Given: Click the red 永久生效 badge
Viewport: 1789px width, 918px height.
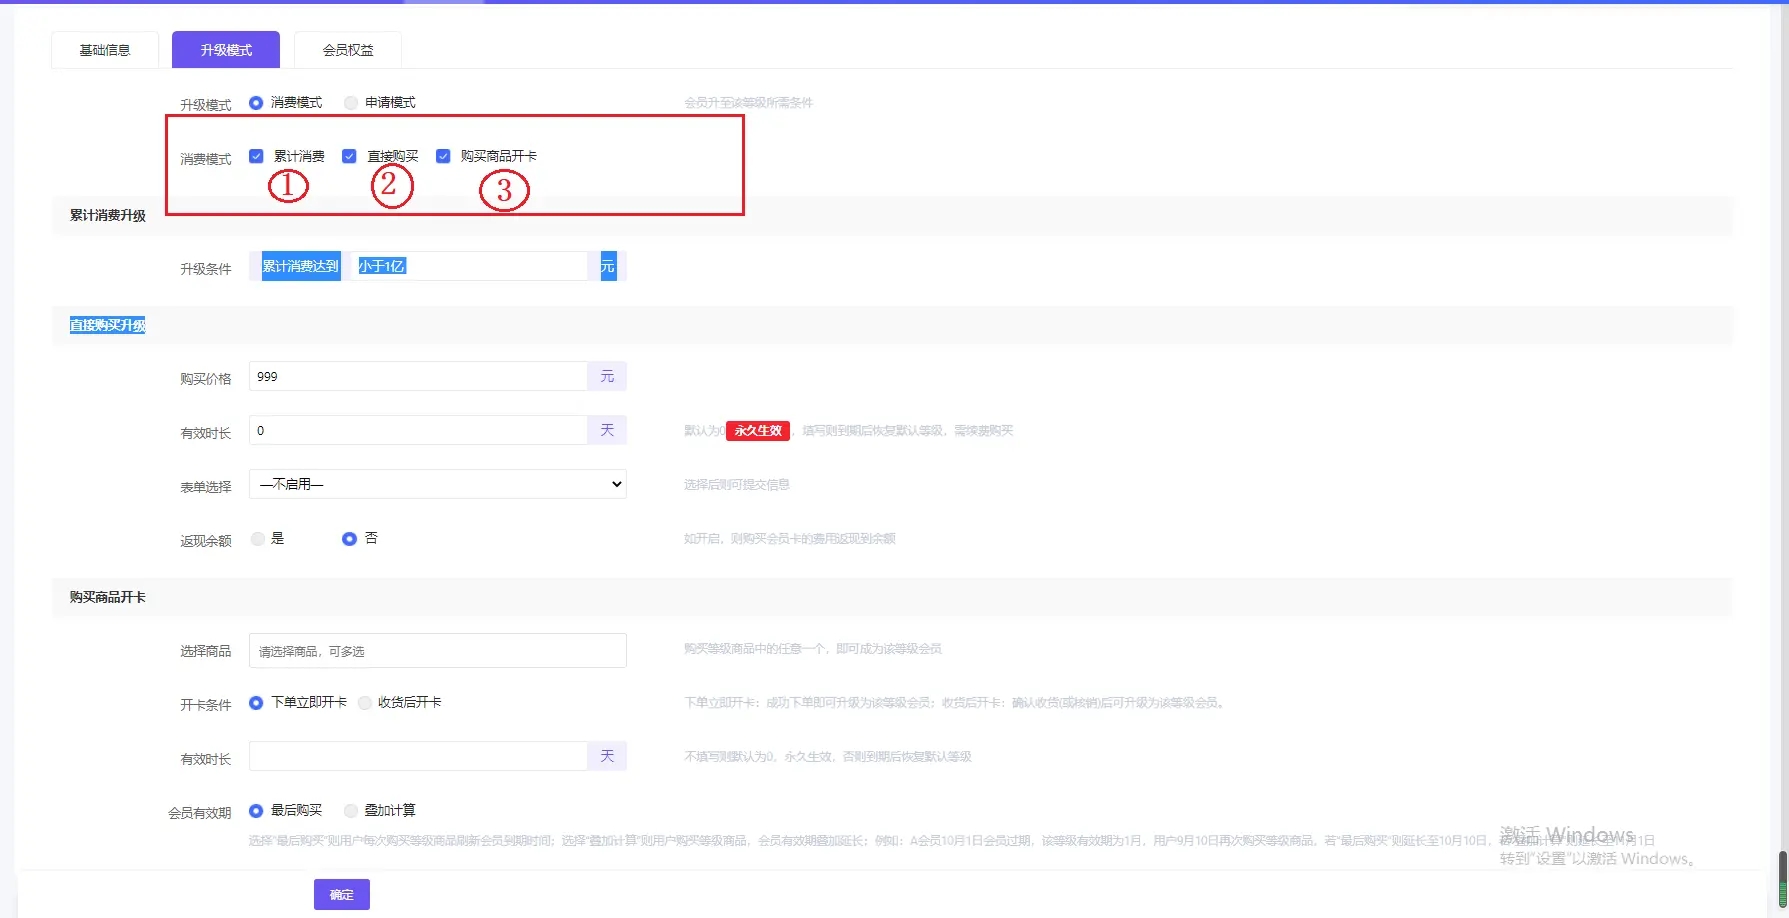Looking at the screenshot, I should (x=758, y=431).
